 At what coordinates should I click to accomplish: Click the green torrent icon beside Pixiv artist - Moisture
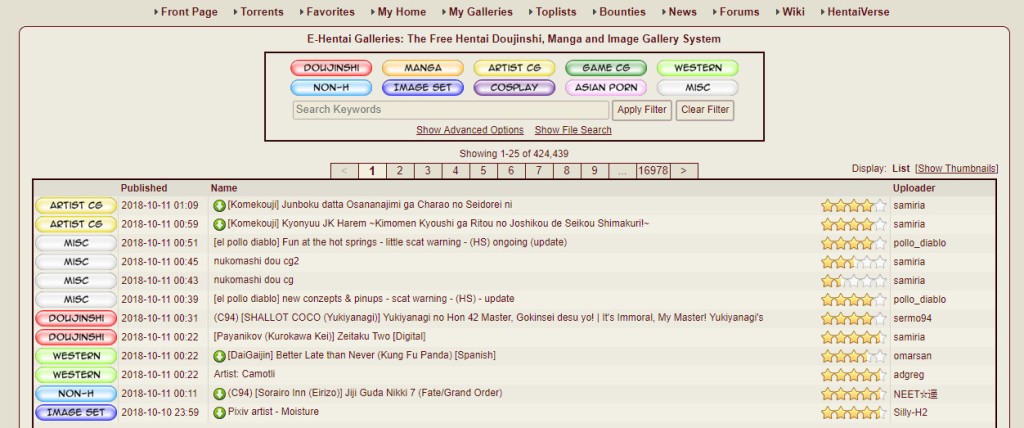tap(219, 413)
